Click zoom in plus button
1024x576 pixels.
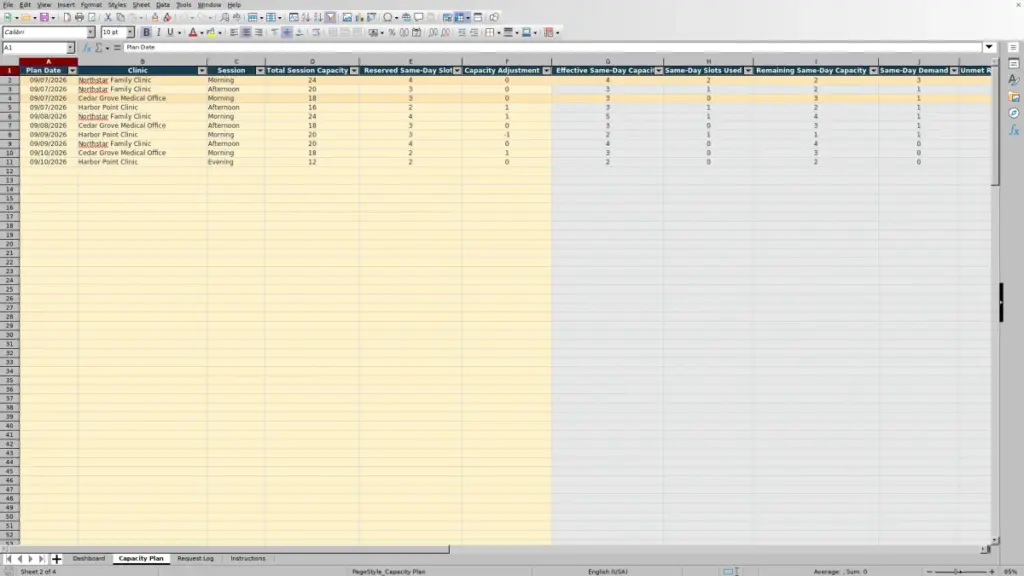click(992, 571)
